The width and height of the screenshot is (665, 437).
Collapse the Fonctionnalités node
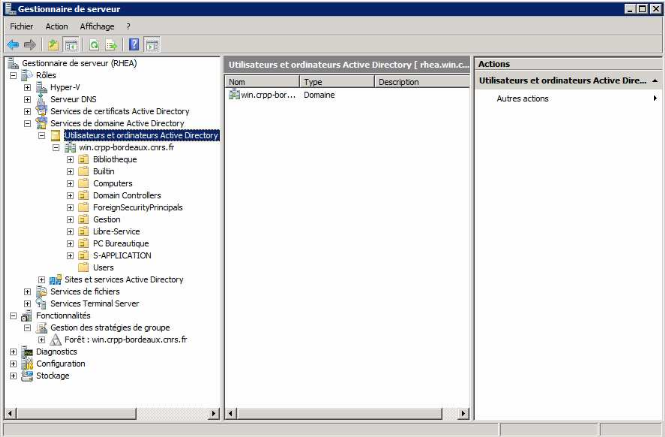(x=14, y=316)
